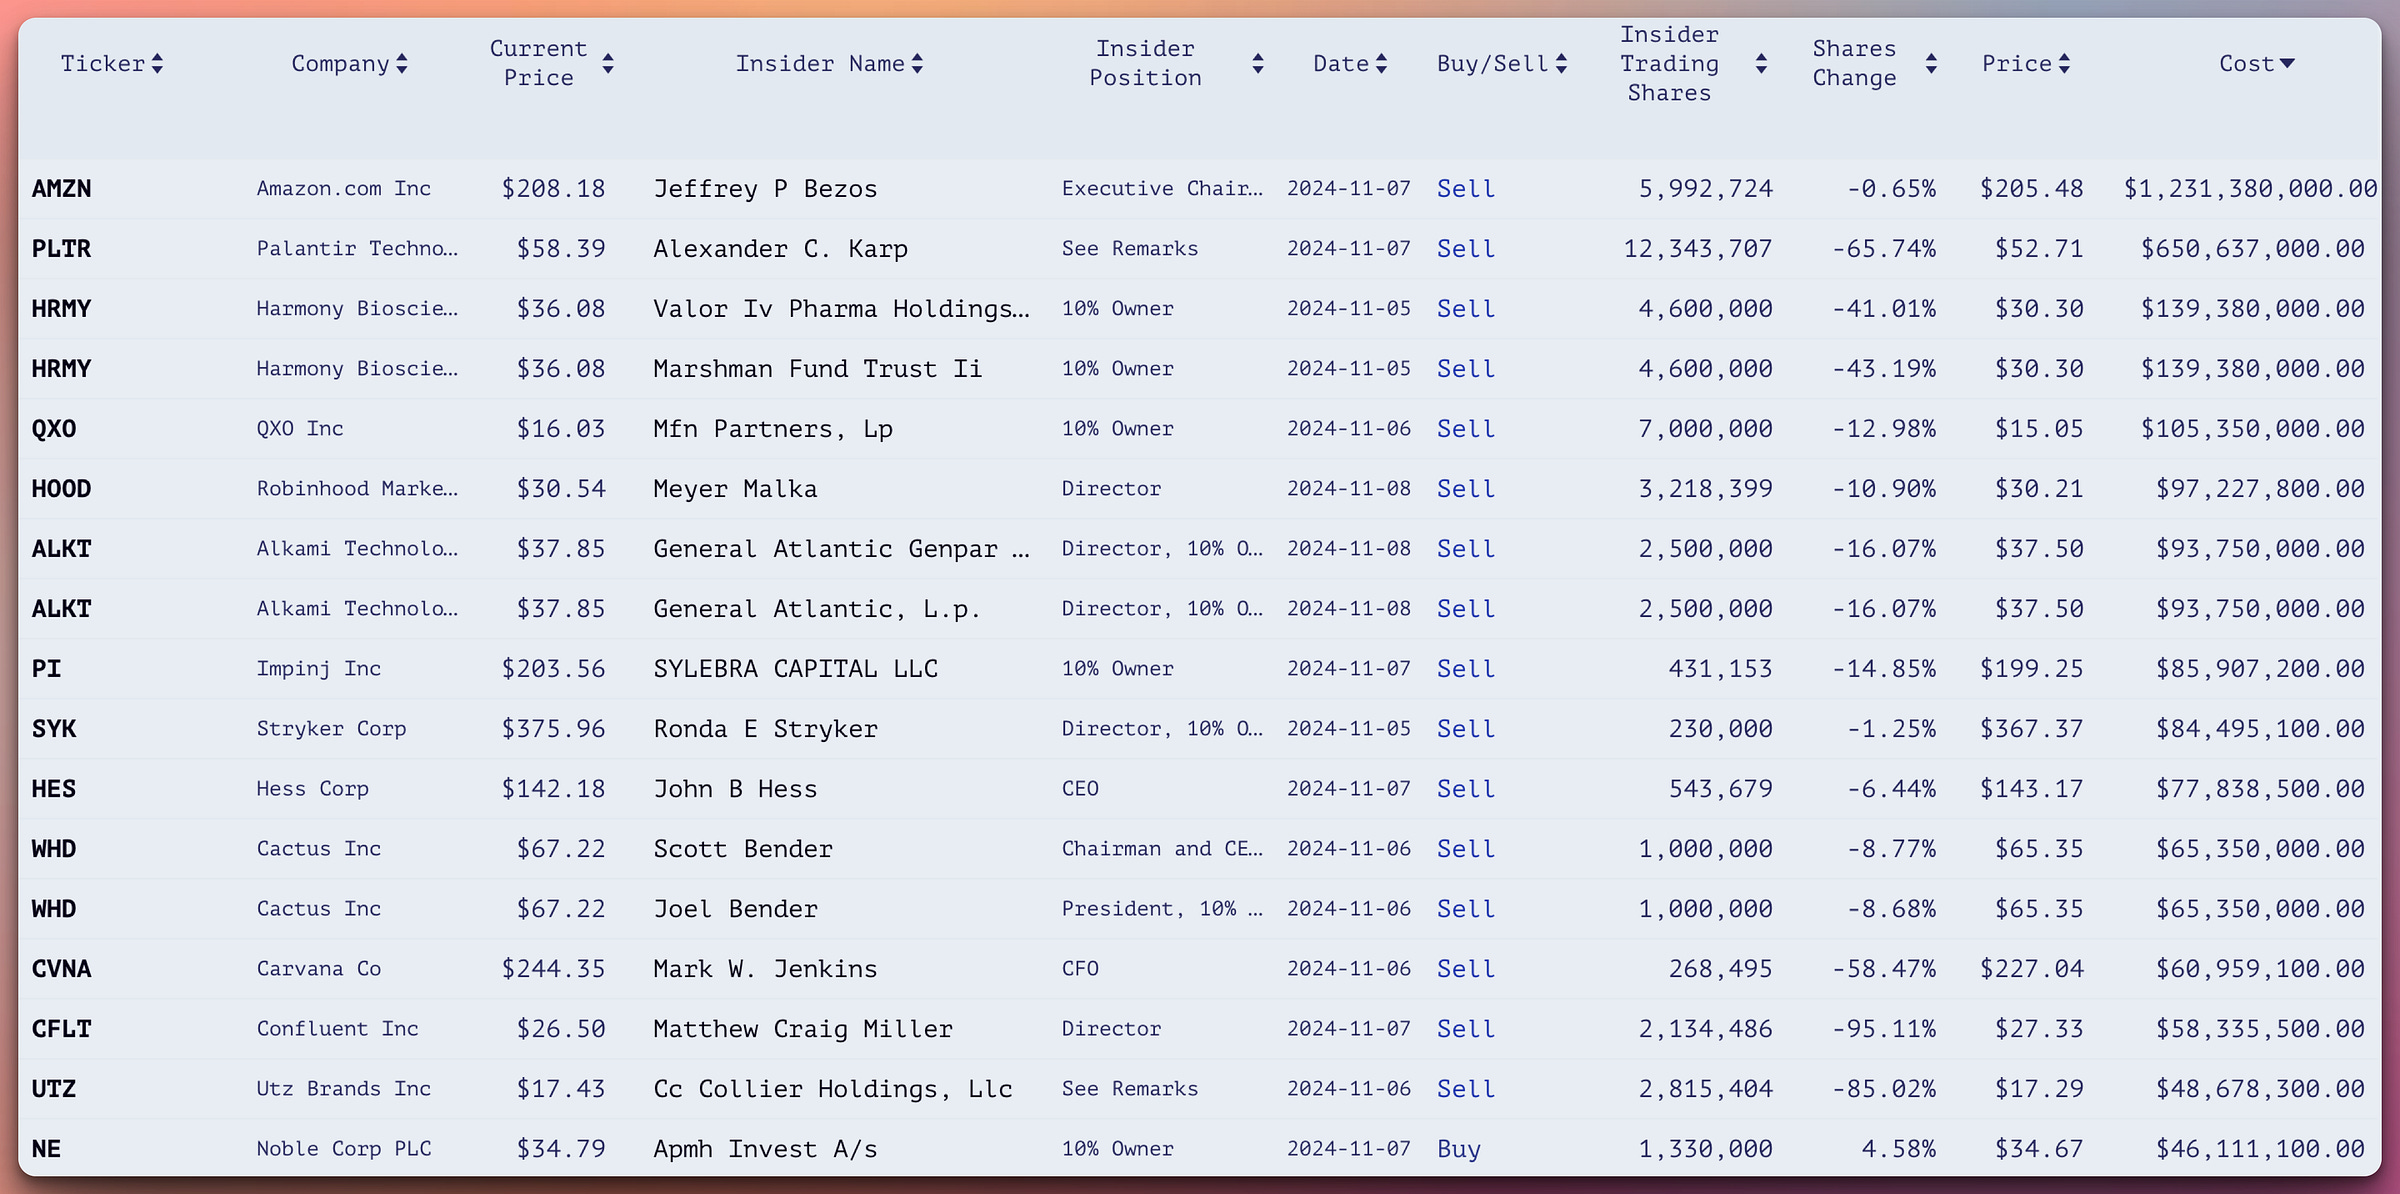Viewport: 2400px width, 1194px height.
Task: Click Impinj Inc company name
Action: pos(319,669)
